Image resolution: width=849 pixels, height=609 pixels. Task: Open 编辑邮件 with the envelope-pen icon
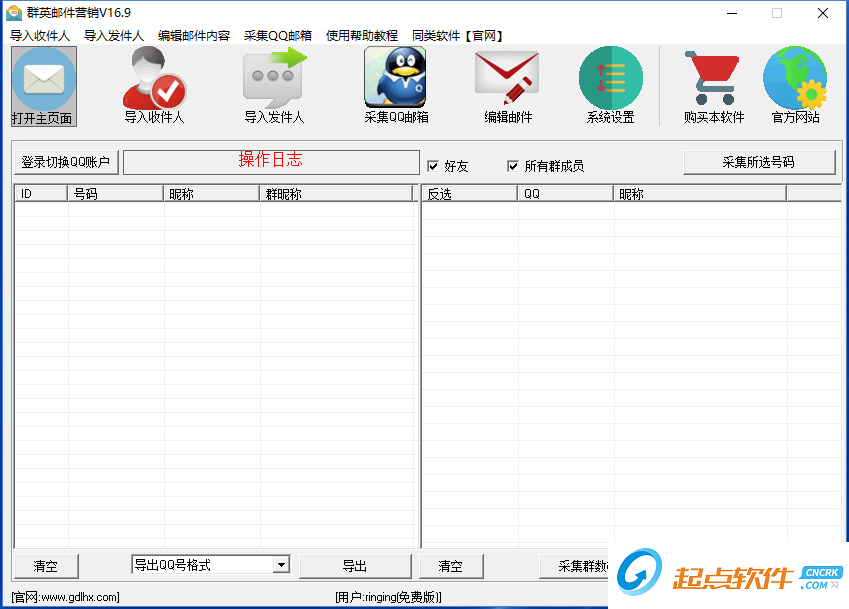[506, 77]
